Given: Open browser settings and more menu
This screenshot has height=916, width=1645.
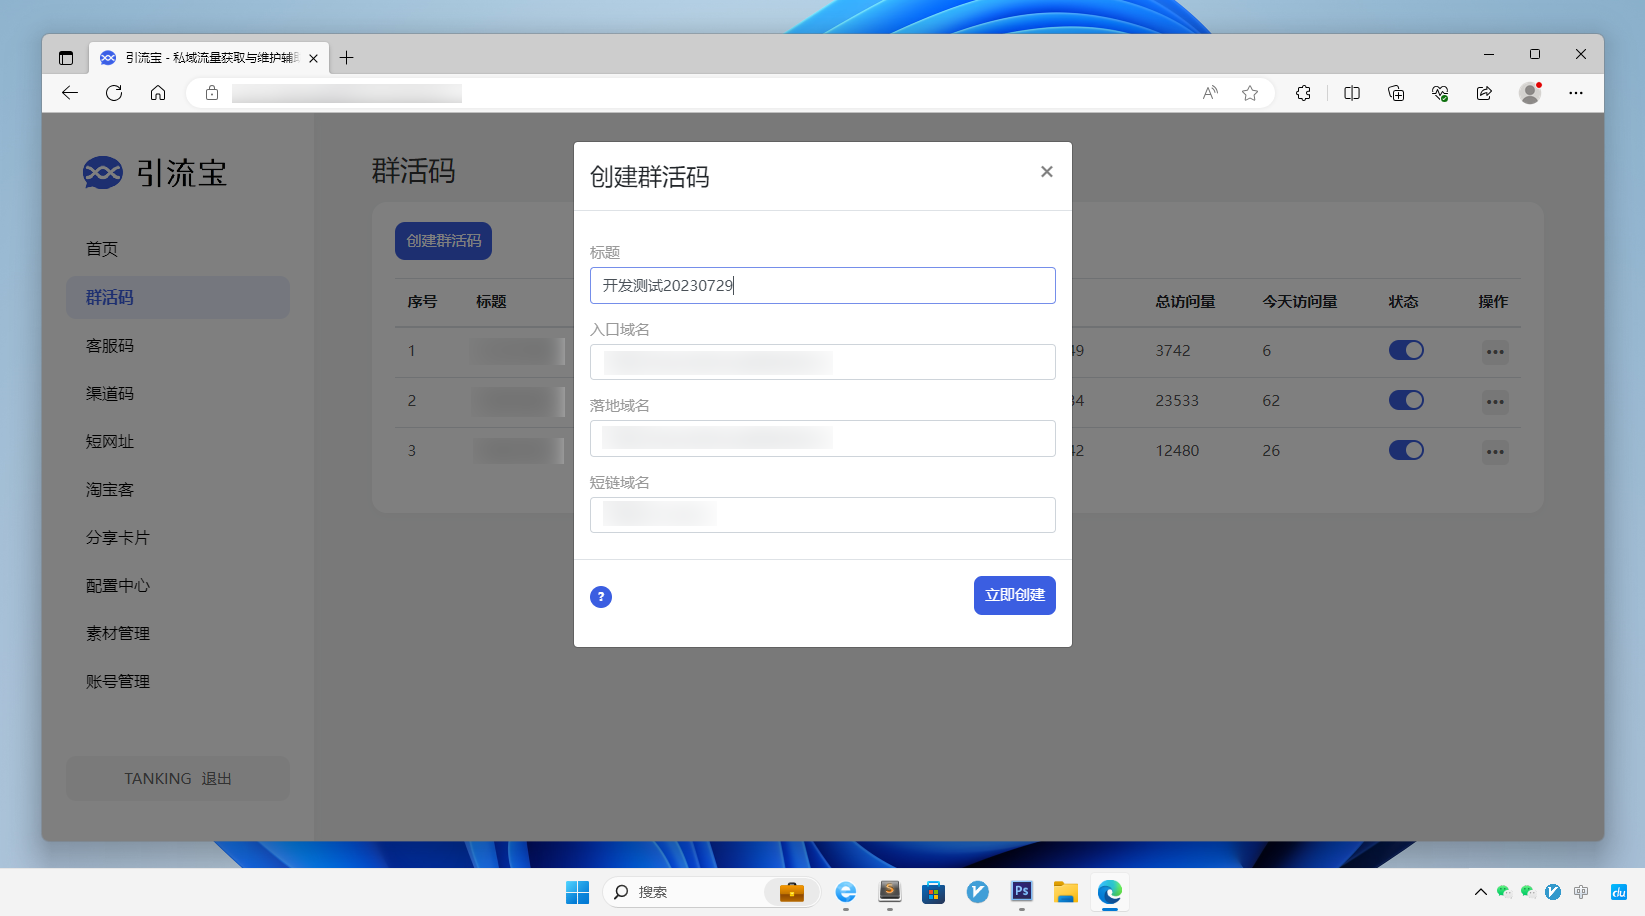Looking at the screenshot, I should [1576, 93].
